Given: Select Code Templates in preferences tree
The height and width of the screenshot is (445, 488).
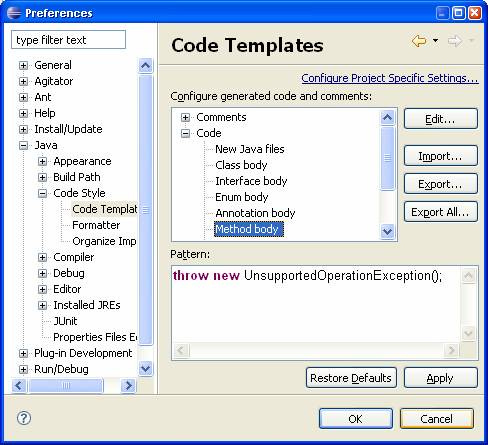Looking at the screenshot, I should [104, 209].
